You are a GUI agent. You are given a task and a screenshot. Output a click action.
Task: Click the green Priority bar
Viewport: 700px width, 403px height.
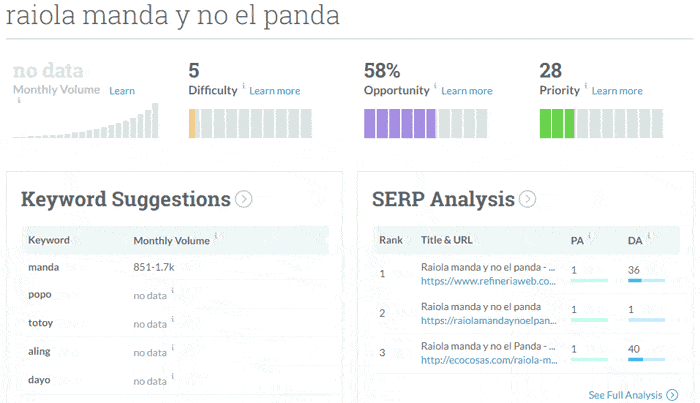pos(557,123)
